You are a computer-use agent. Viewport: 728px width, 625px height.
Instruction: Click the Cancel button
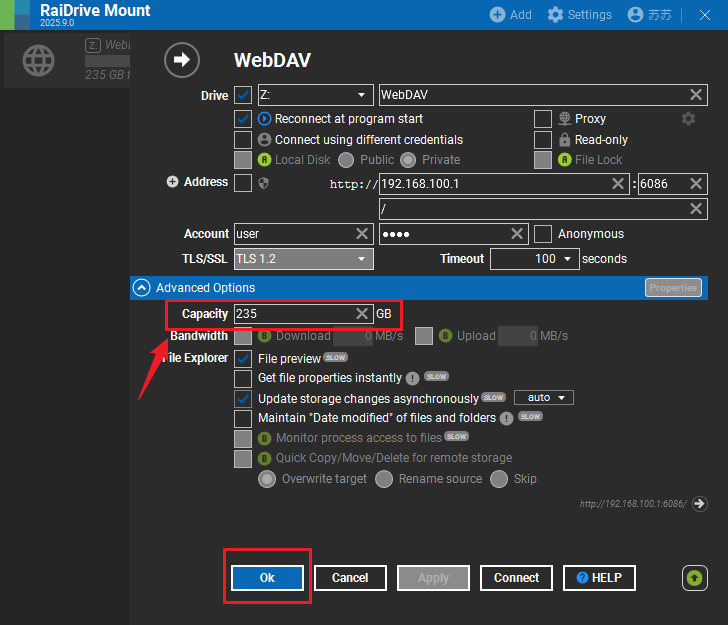pyautogui.click(x=350, y=578)
